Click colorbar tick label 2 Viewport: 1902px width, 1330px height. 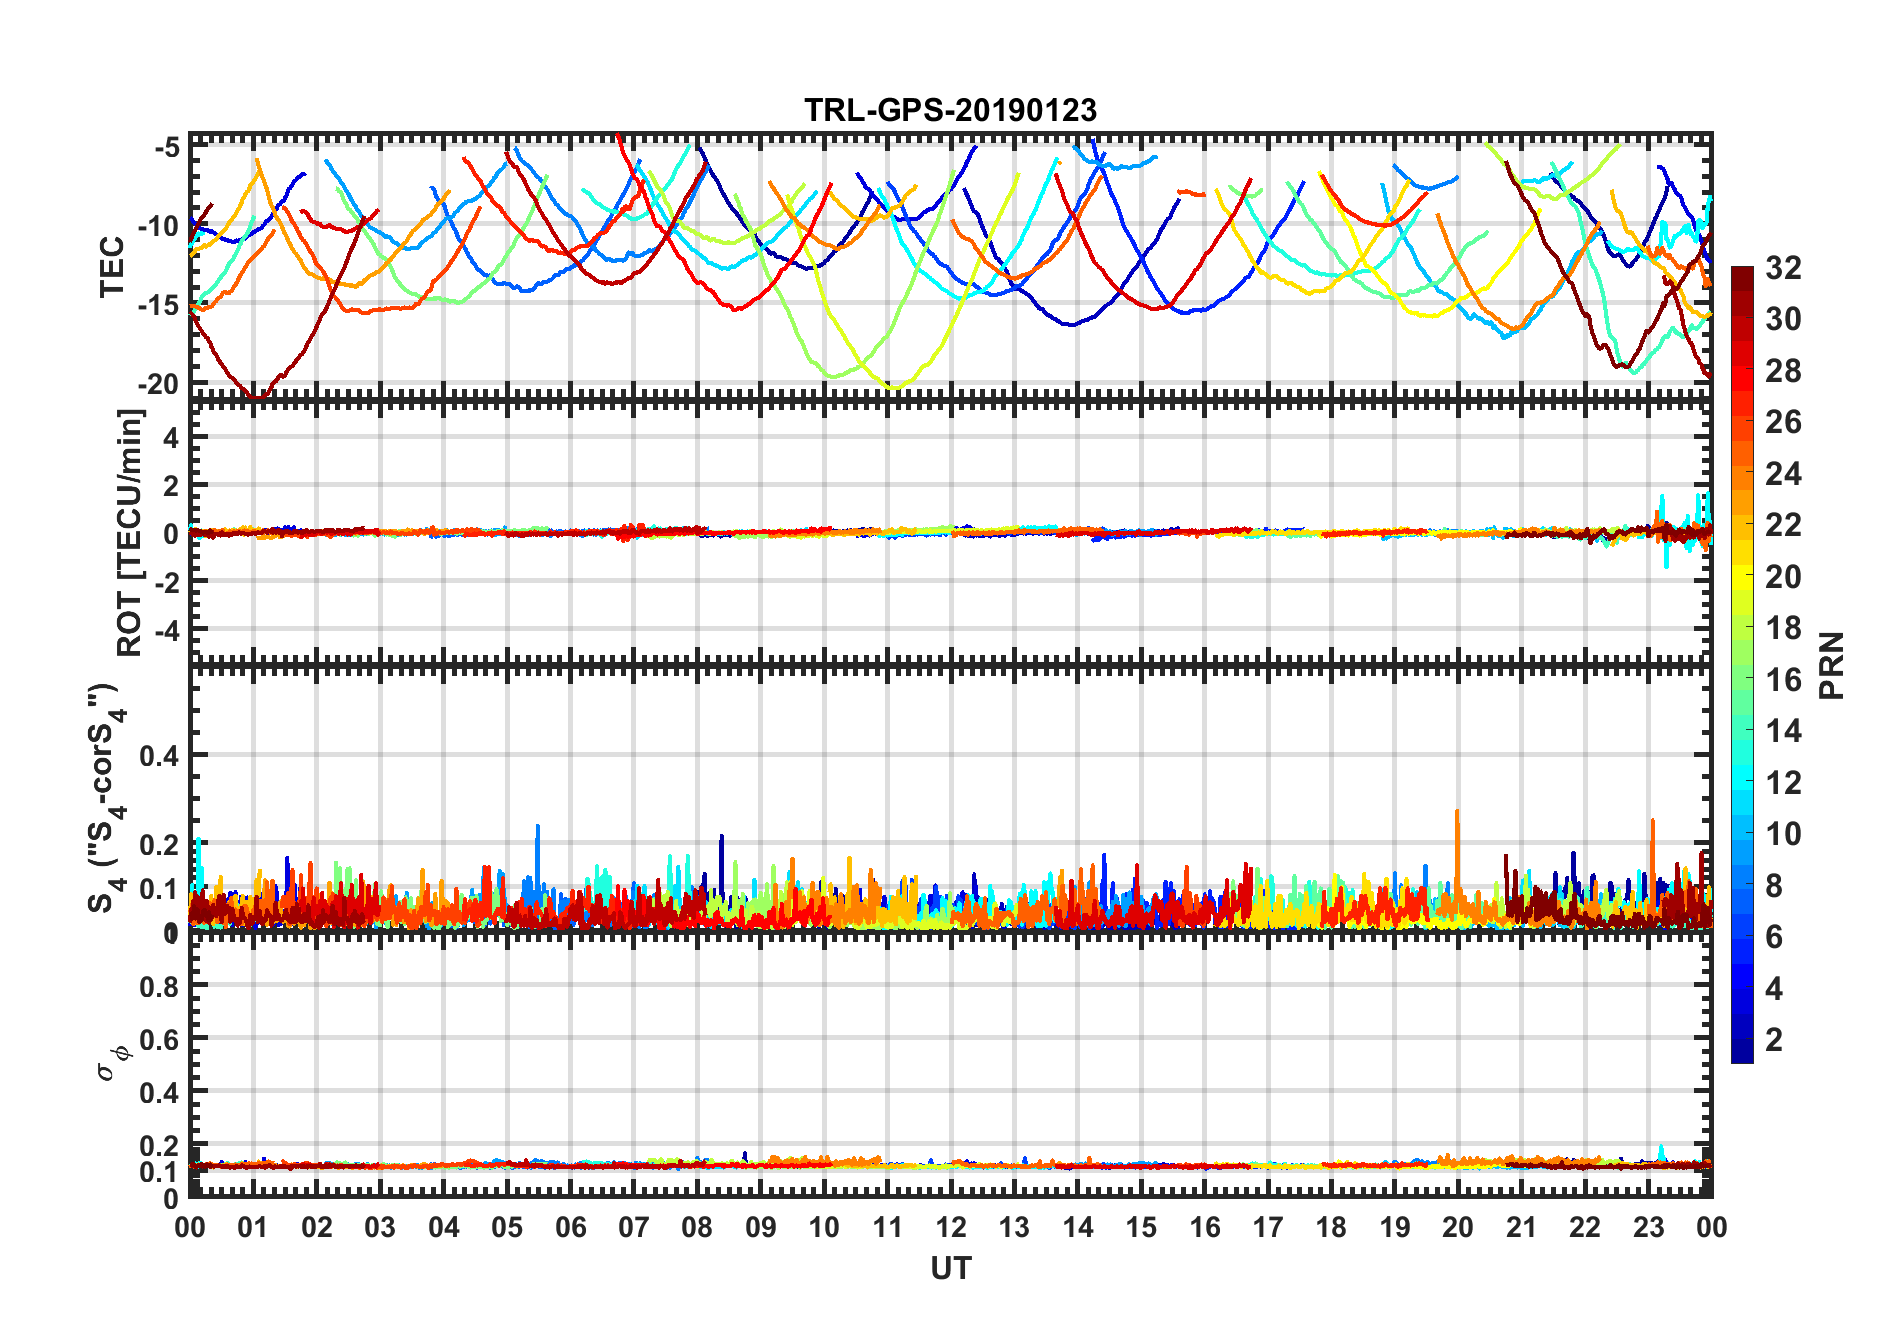coord(1775,1040)
